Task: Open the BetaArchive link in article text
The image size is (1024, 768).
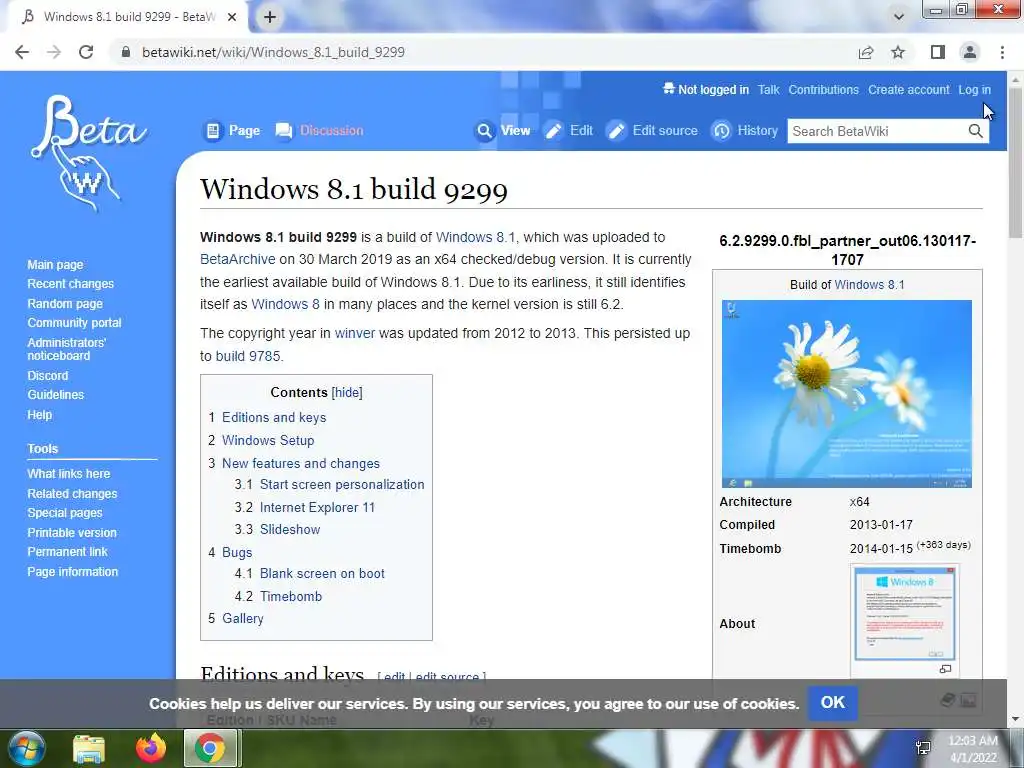Action: [238, 259]
